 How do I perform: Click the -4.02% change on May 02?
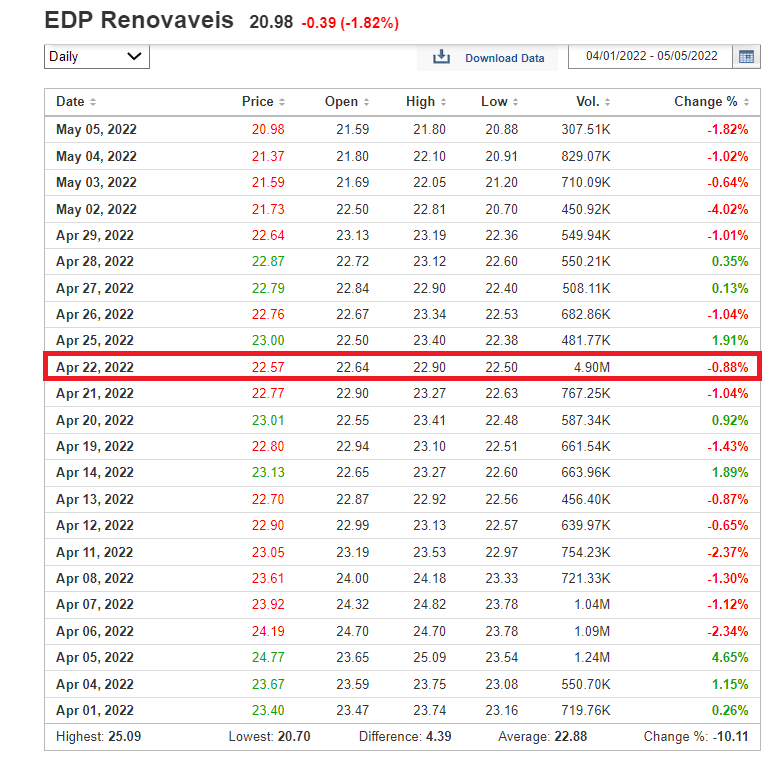point(727,209)
